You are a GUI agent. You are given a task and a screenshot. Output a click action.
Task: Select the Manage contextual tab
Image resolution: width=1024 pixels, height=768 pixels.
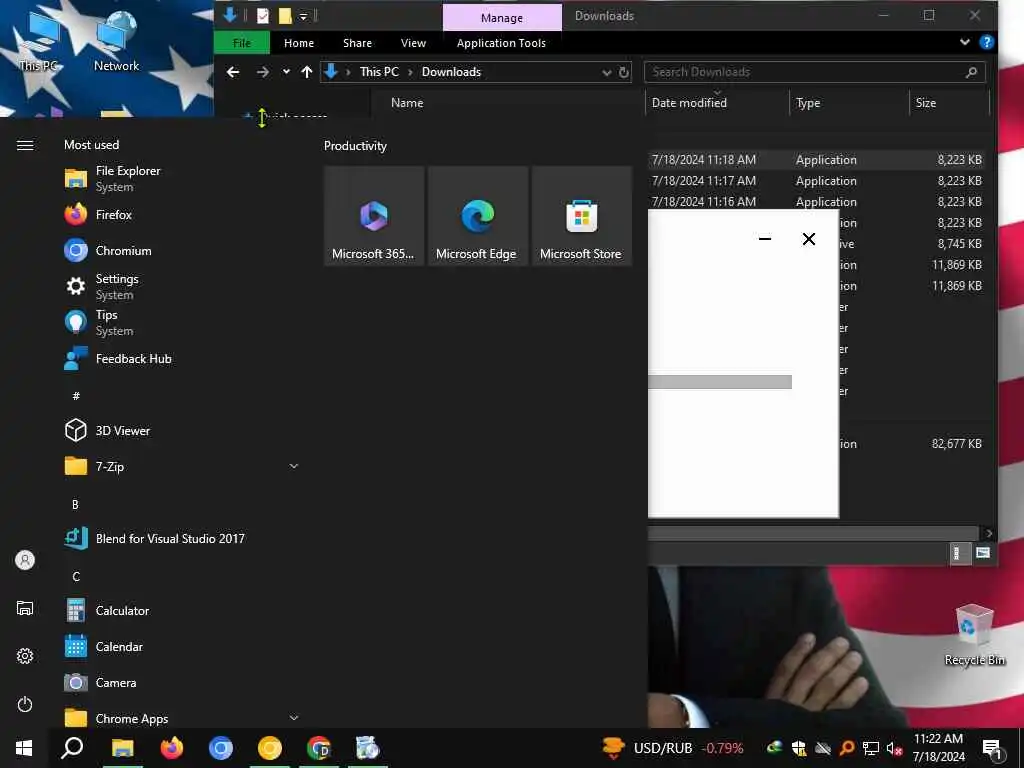click(502, 18)
